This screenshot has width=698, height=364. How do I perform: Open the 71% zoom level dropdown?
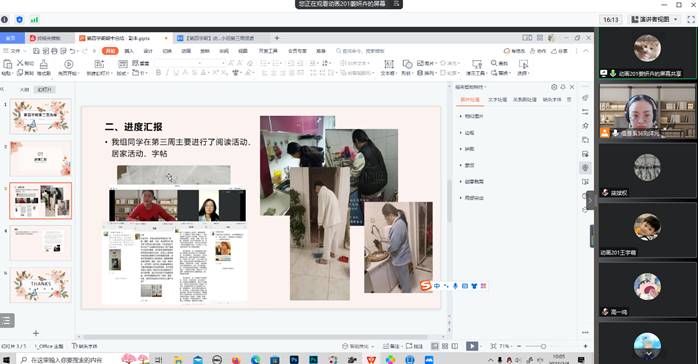pos(505,346)
